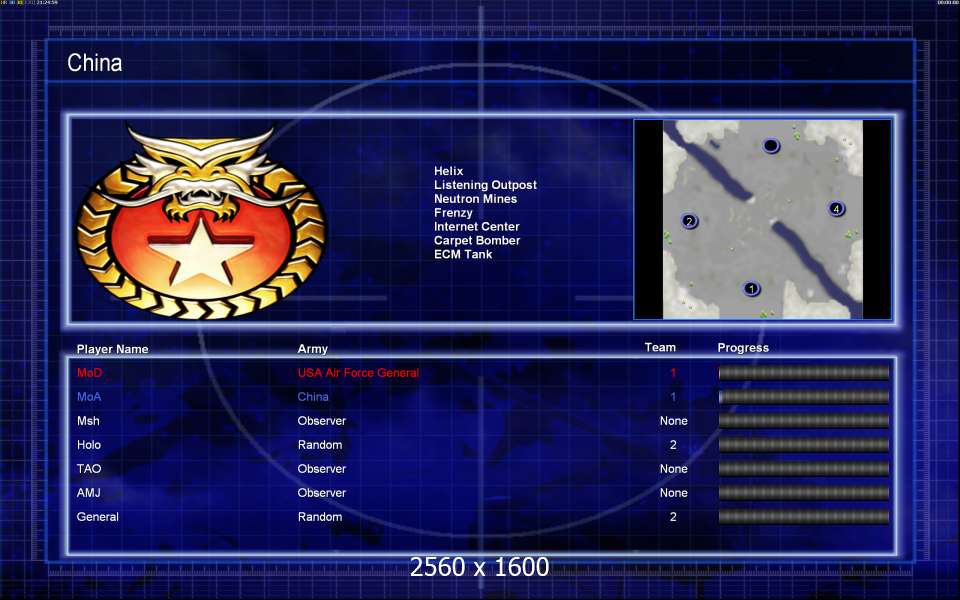Screen dimensions: 960x600
Task: Click Holo's Random army text
Action: (x=320, y=444)
